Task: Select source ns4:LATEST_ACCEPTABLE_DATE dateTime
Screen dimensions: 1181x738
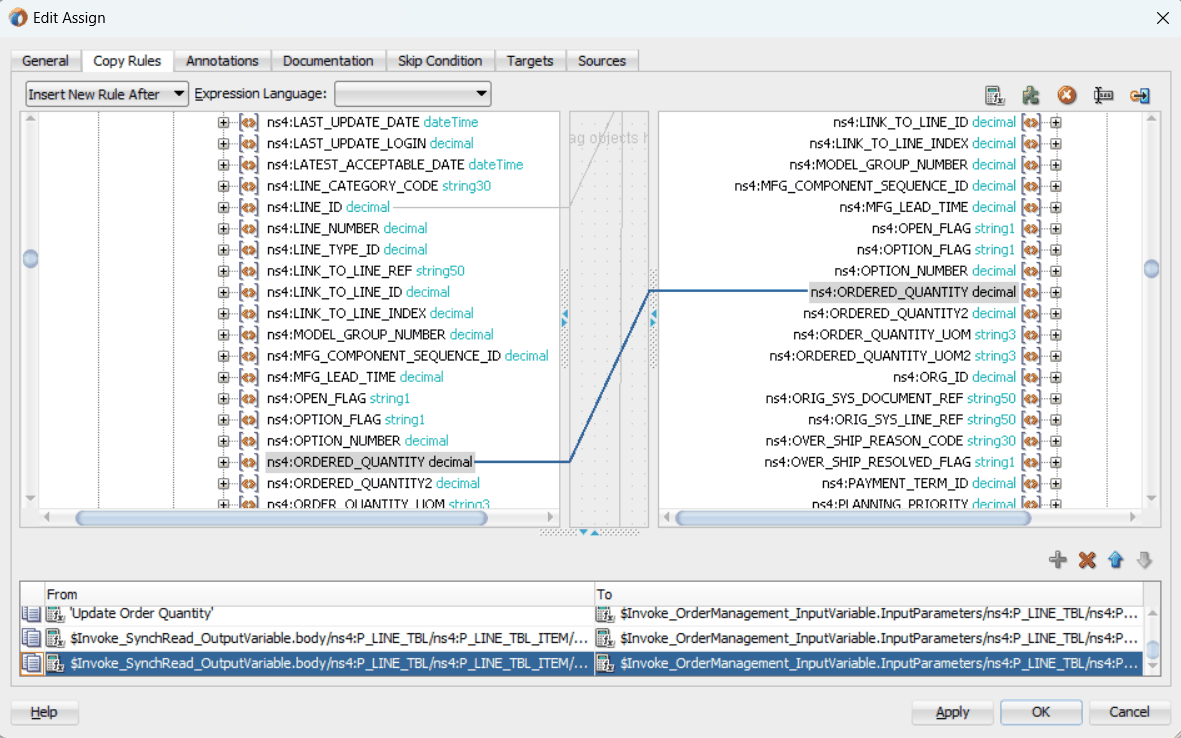Action: pos(395,165)
